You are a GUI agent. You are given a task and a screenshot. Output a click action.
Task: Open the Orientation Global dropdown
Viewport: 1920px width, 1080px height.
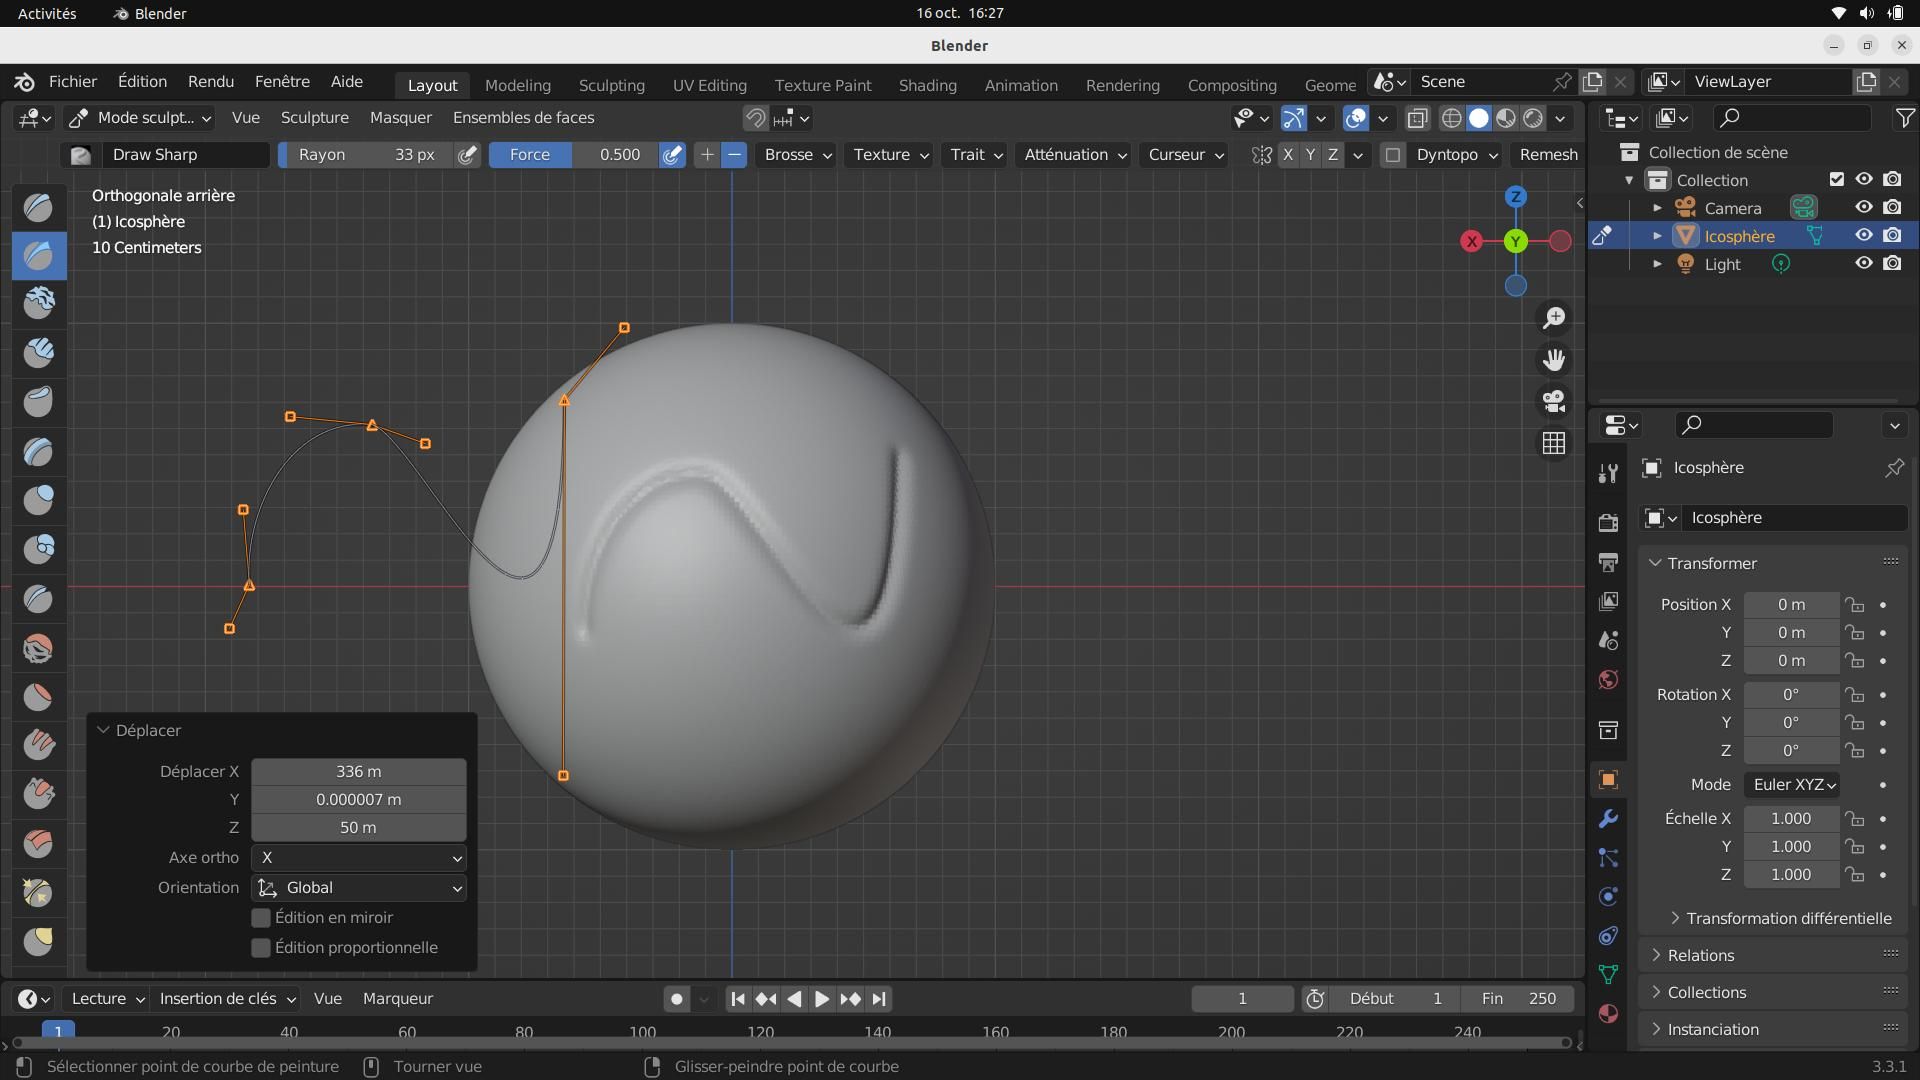(x=359, y=888)
